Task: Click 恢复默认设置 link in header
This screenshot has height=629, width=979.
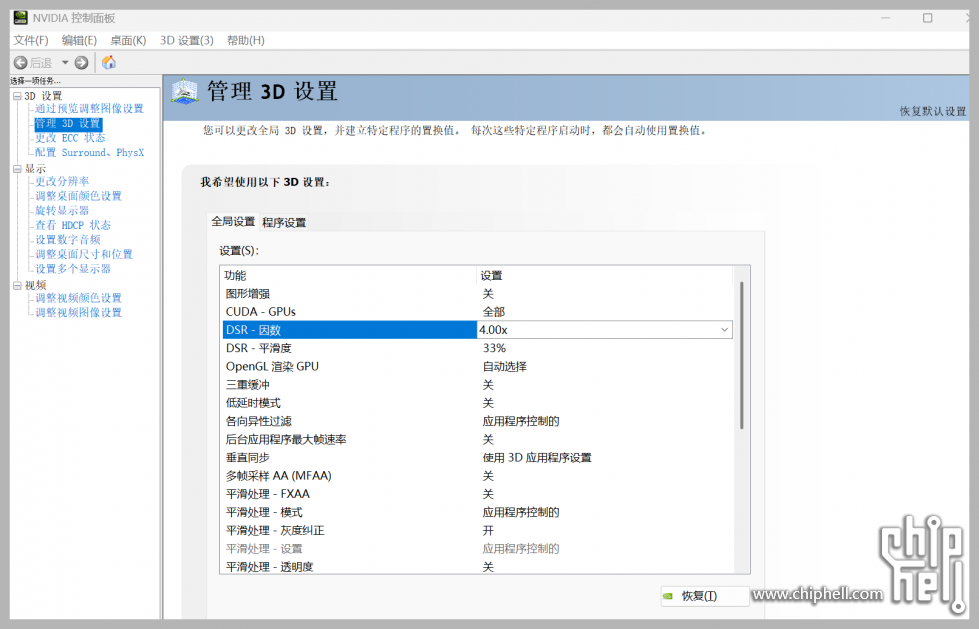Action: [933, 111]
